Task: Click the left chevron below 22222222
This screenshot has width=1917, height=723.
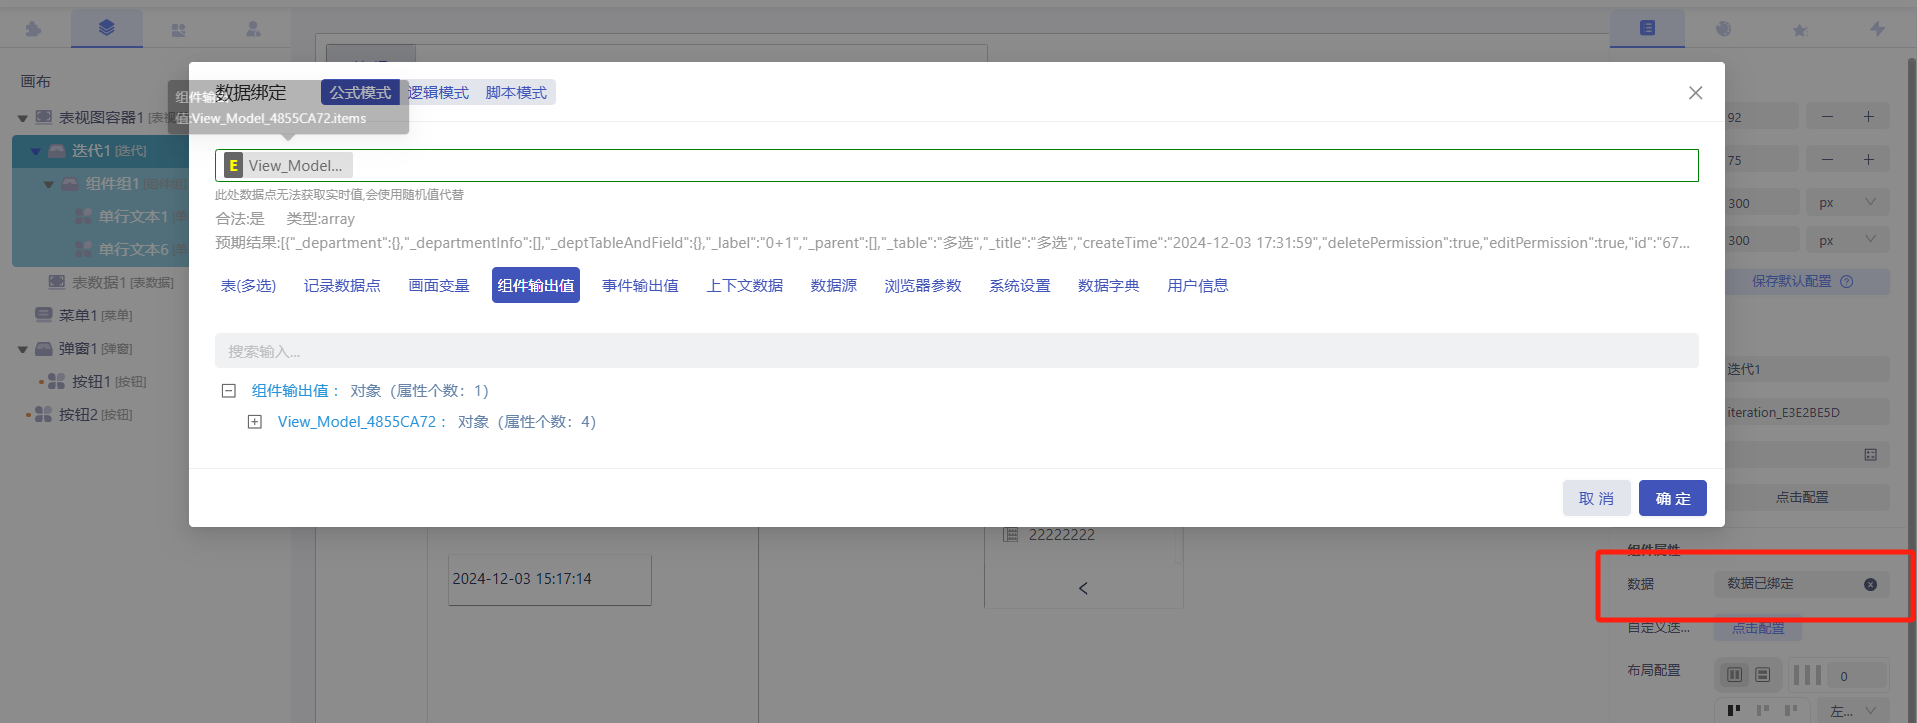Action: point(1083,588)
